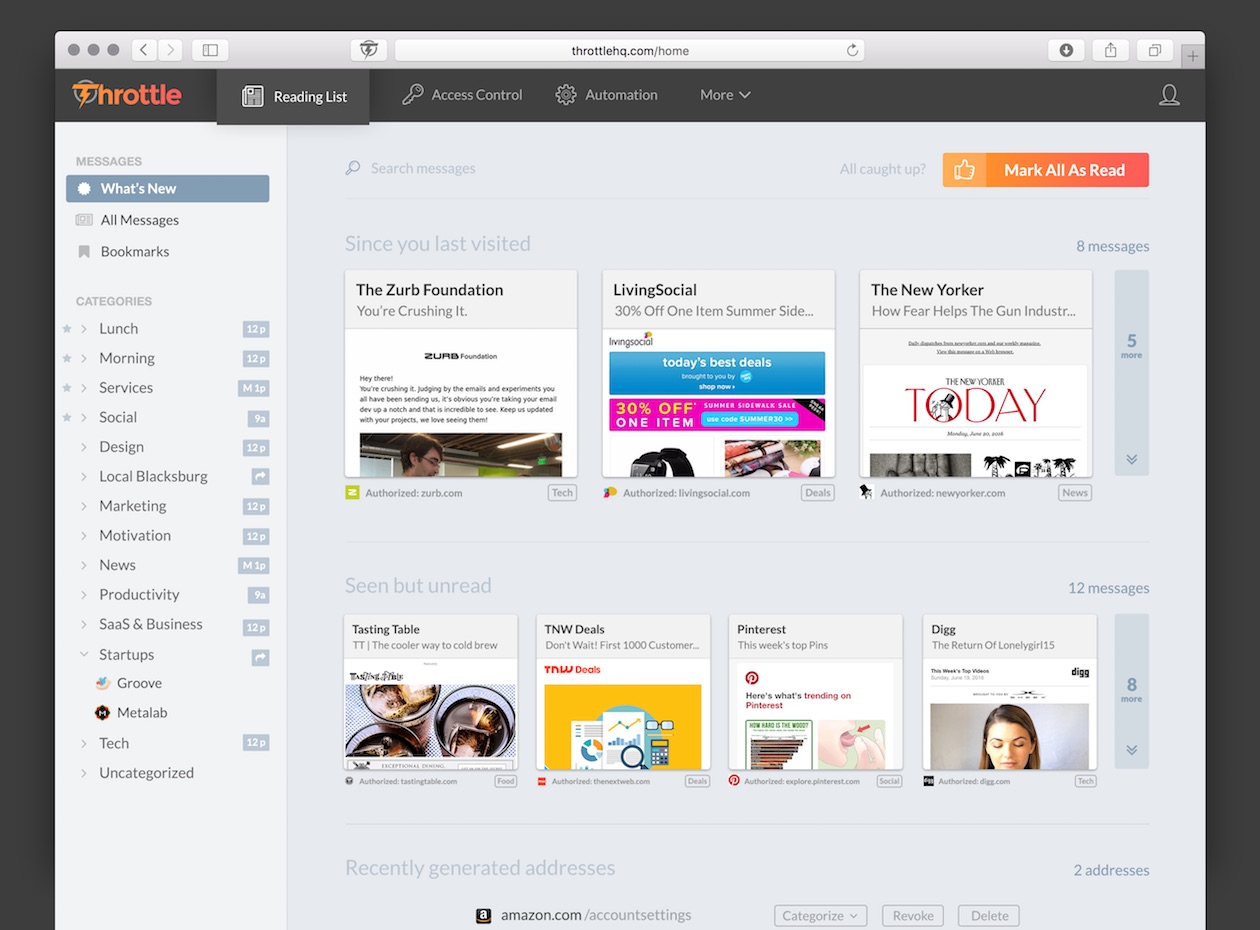Toggle the star next to Morning category
1260x930 pixels.
click(x=67, y=358)
